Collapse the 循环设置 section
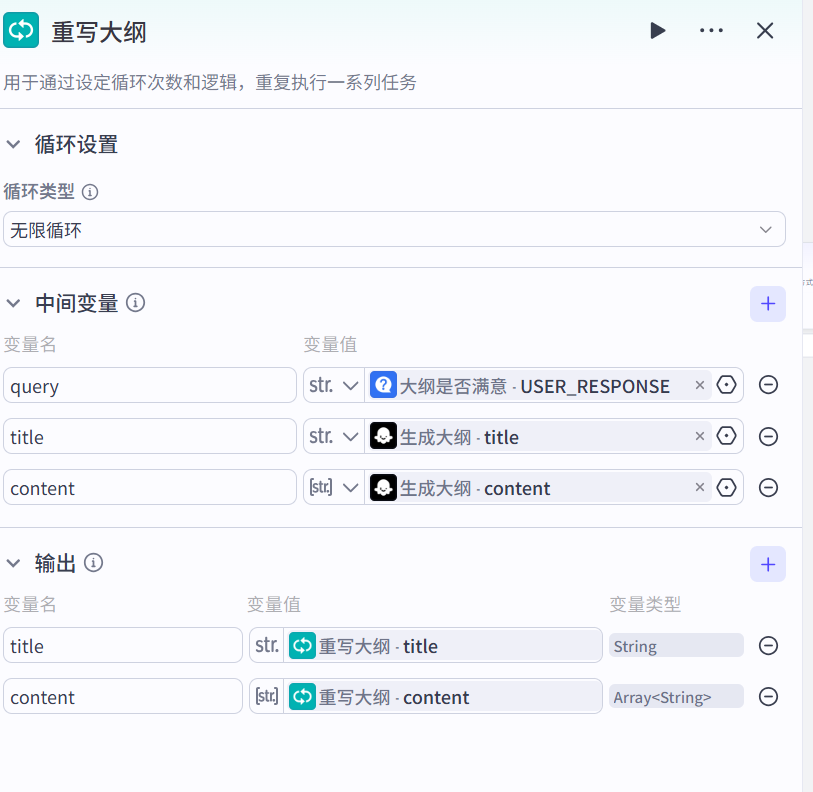Viewport: 813px width, 792px height. 14,145
